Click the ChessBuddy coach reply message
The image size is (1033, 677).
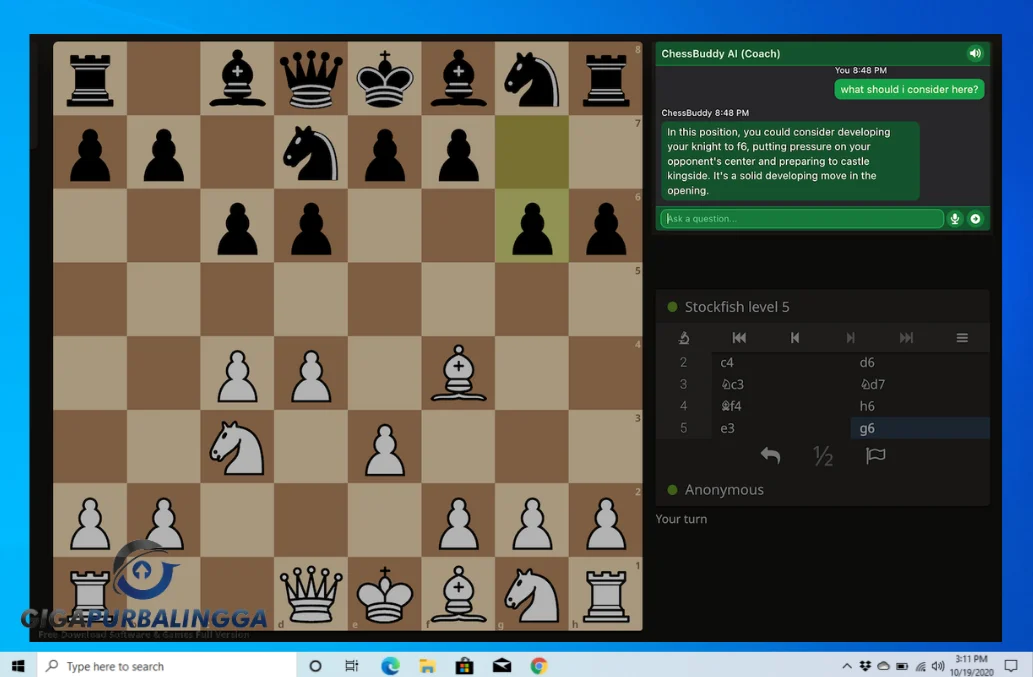pyautogui.click(x=790, y=161)
